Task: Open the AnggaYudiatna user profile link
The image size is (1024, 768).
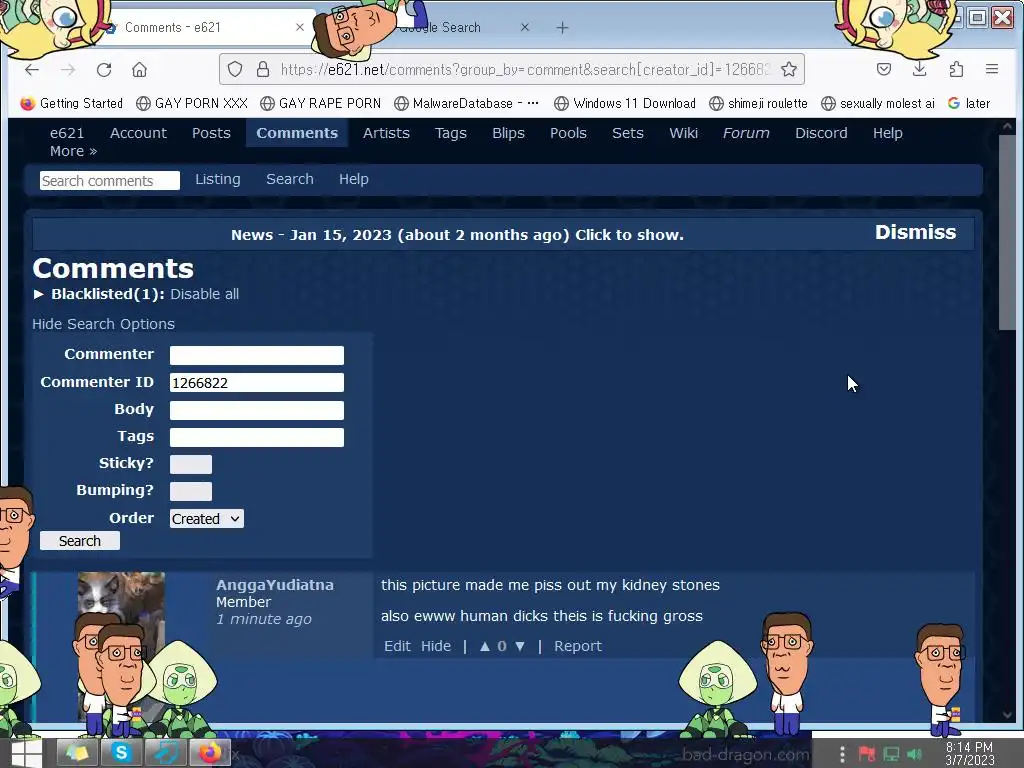Action: pos(274,584)
